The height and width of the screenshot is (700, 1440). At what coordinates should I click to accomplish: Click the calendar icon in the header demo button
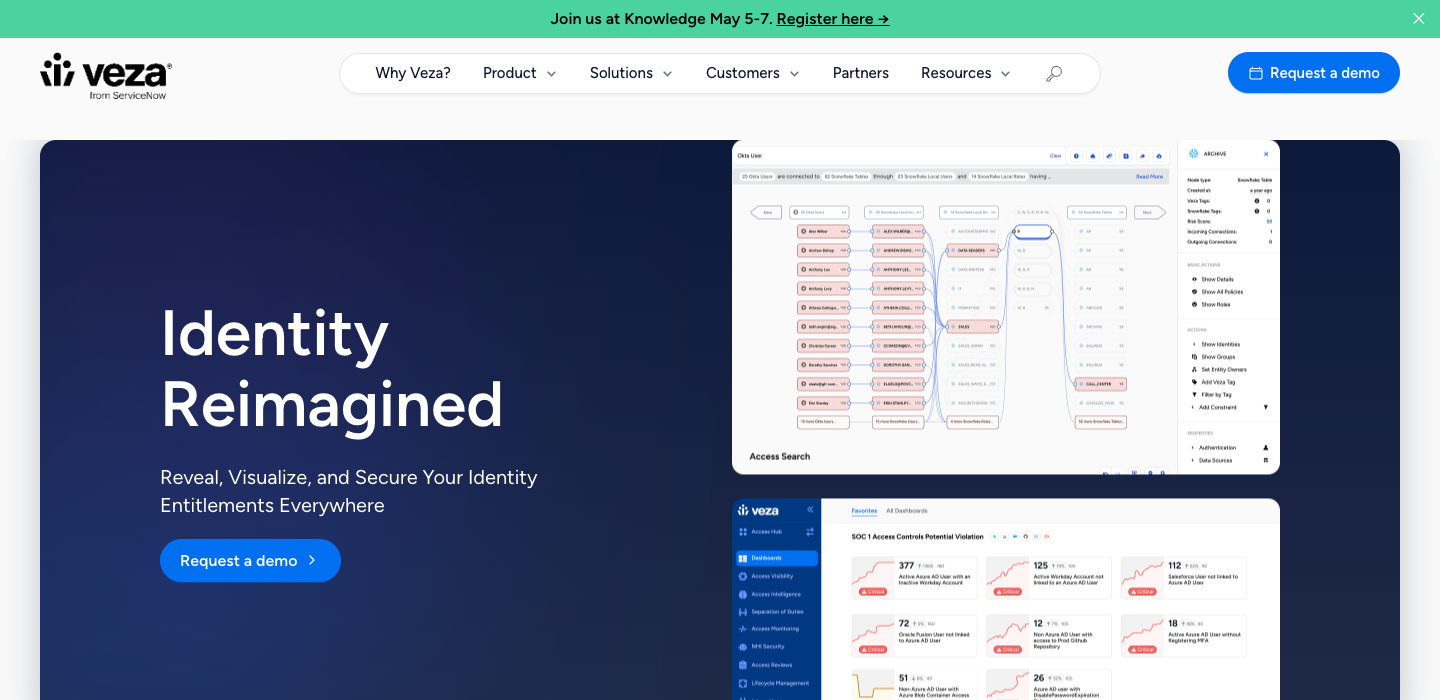pos(1256,73)
